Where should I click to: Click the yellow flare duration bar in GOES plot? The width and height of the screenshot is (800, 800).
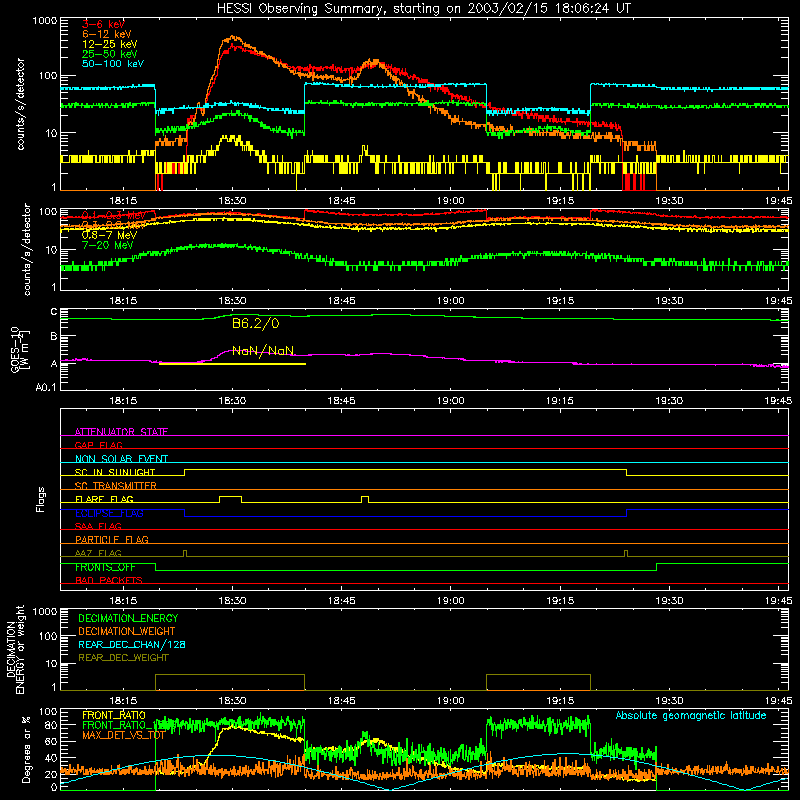tap(233, 364)
